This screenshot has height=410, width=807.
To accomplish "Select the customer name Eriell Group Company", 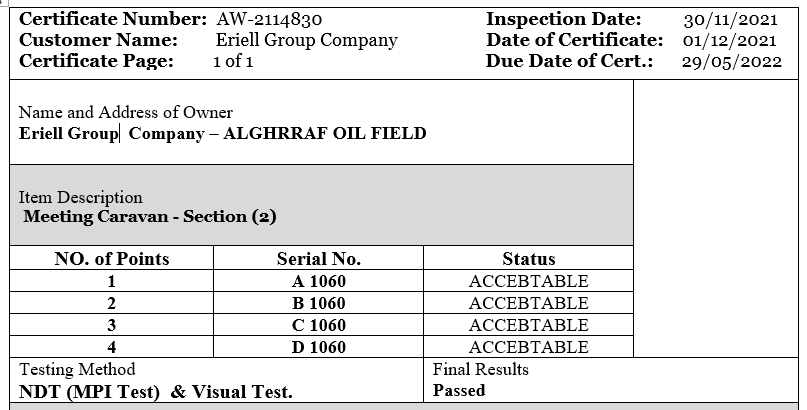I will point(307,40).
